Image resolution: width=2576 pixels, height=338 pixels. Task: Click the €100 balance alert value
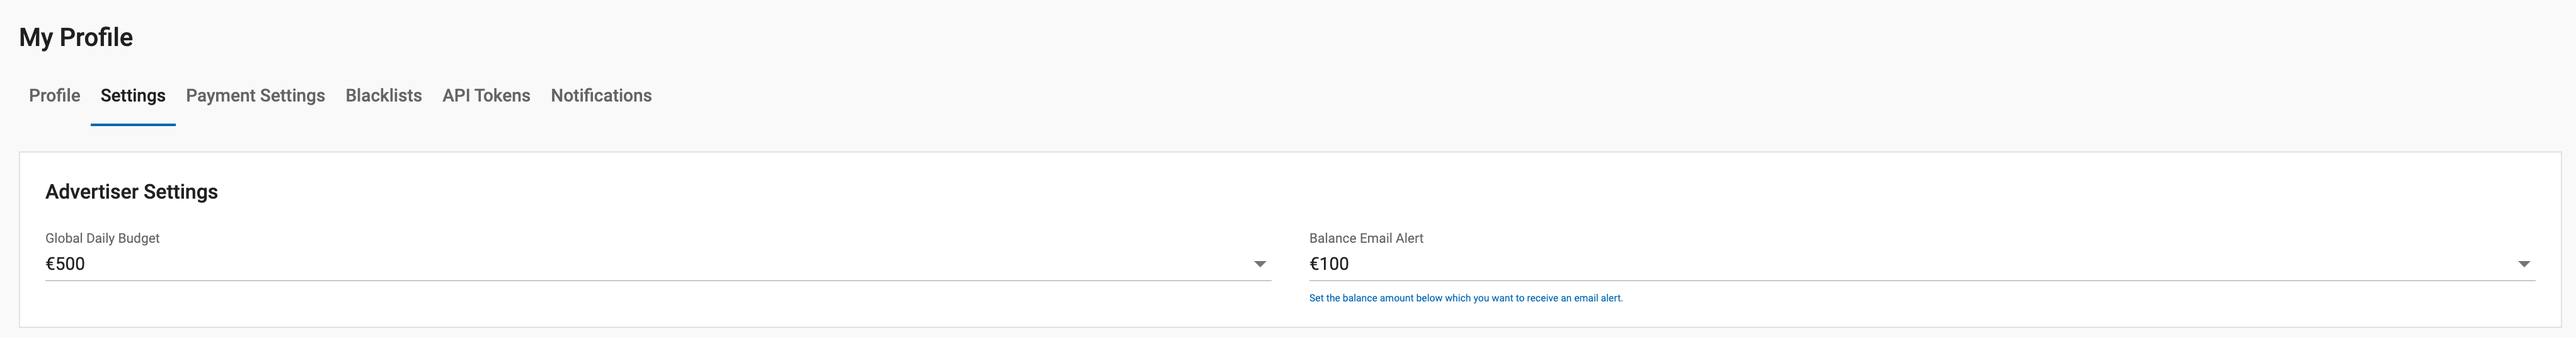[1329, 264]
